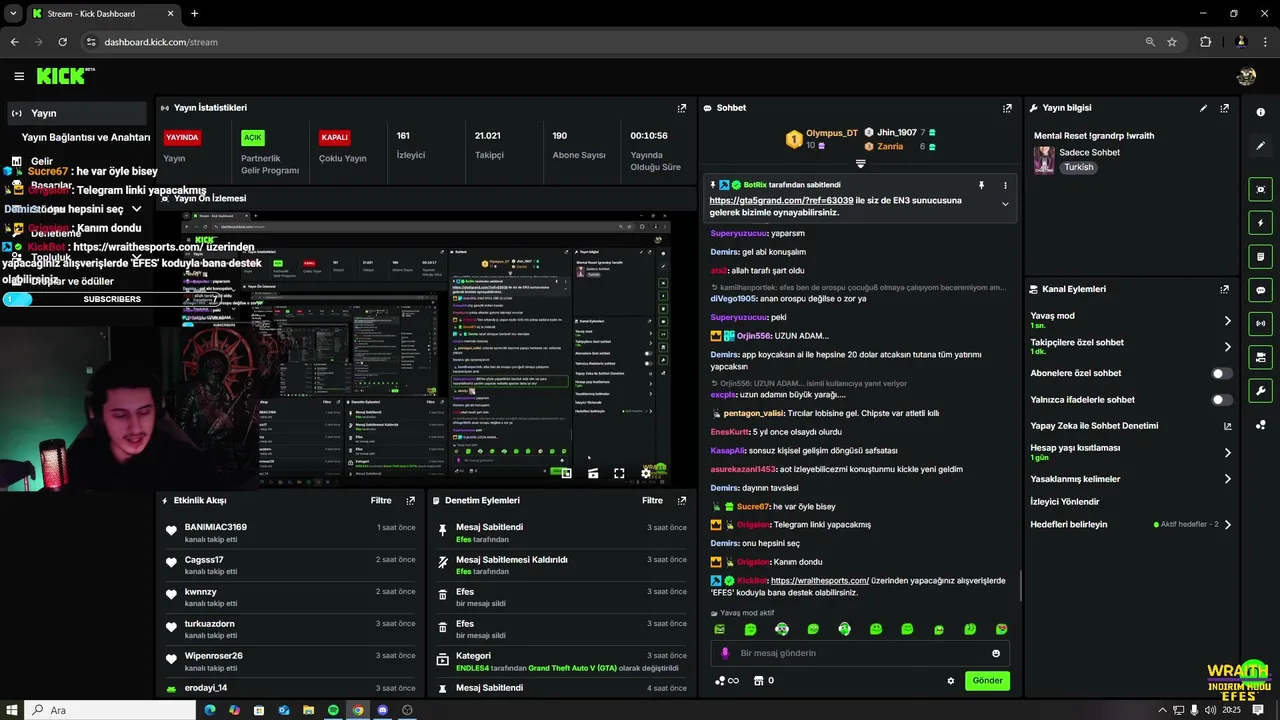
Task: Open the emoji picker in message box
Action: point(996,653)
